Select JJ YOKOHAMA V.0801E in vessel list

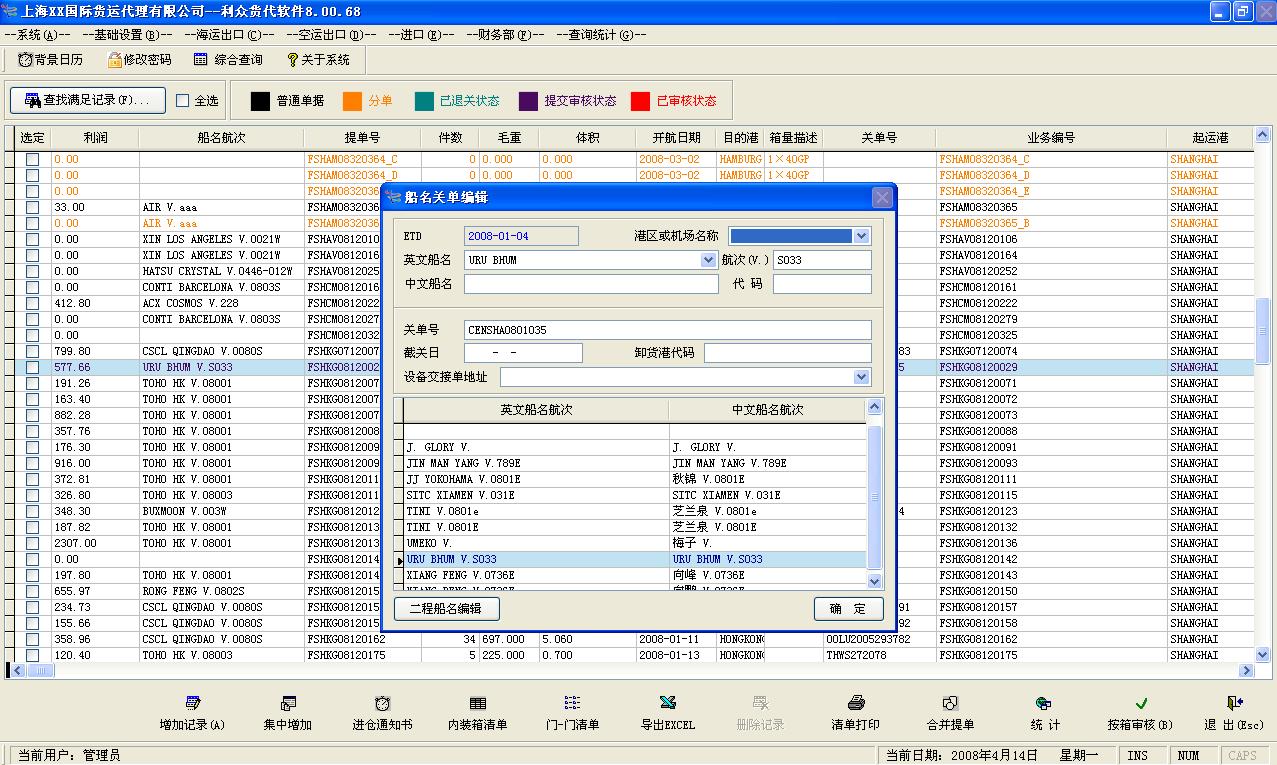pyautogui.click(x=537, y=479)
